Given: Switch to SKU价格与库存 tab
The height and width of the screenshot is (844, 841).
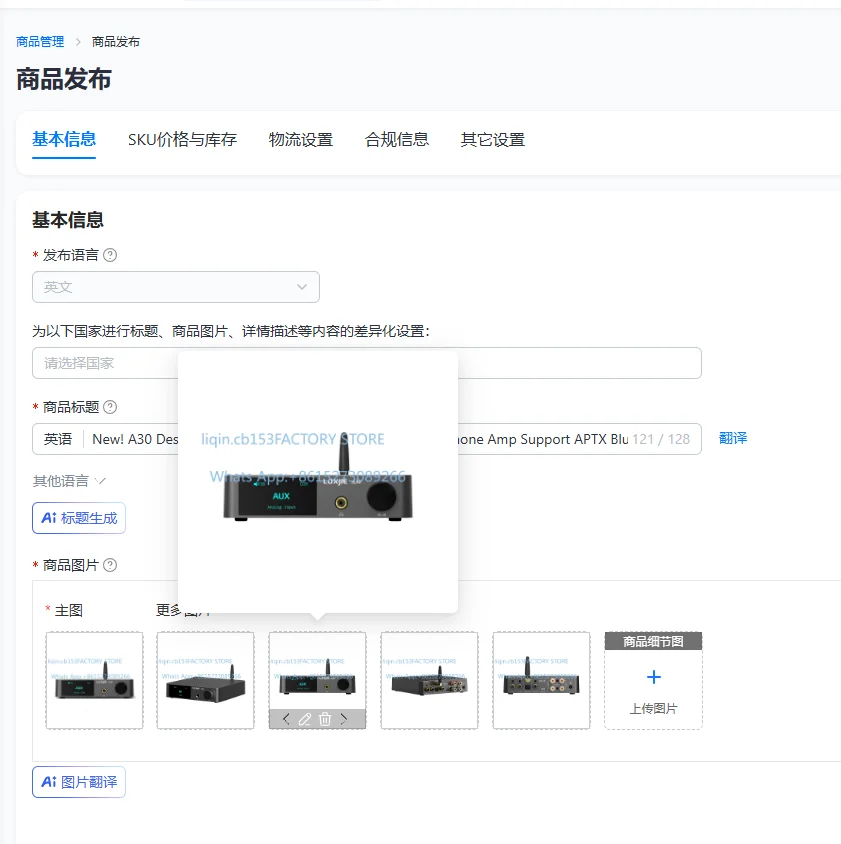Looking at the screenshot, I should point(183,139).
